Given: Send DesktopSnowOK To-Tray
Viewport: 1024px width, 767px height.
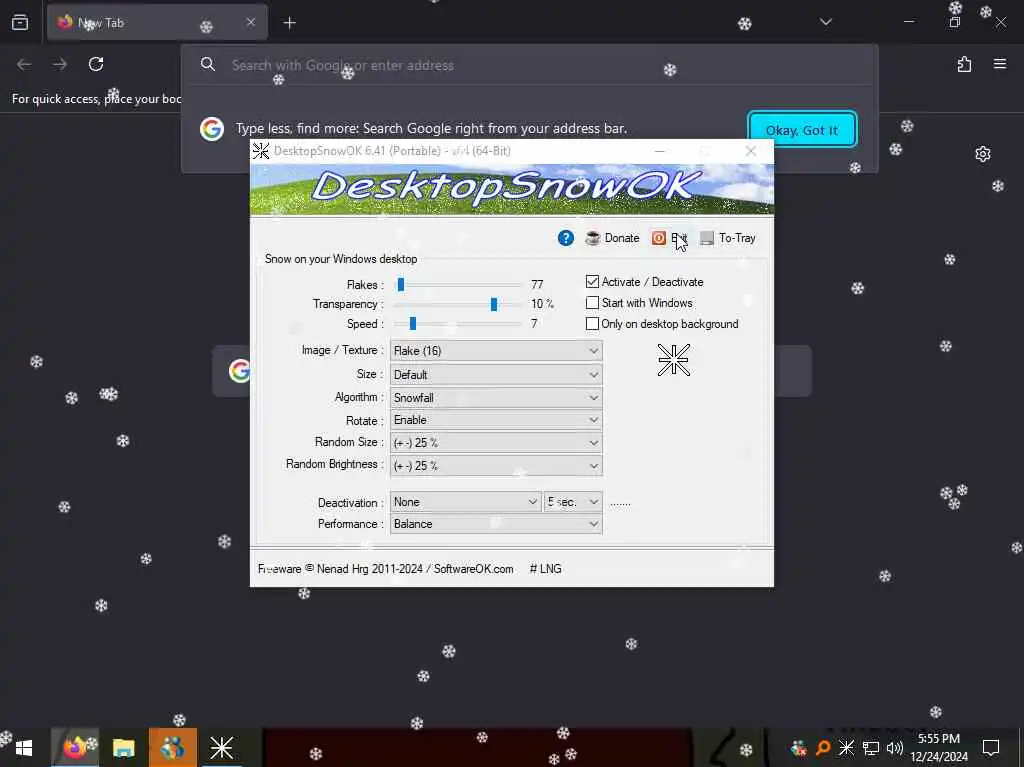Looking at the screenshot, I should [x=728, y=238].
